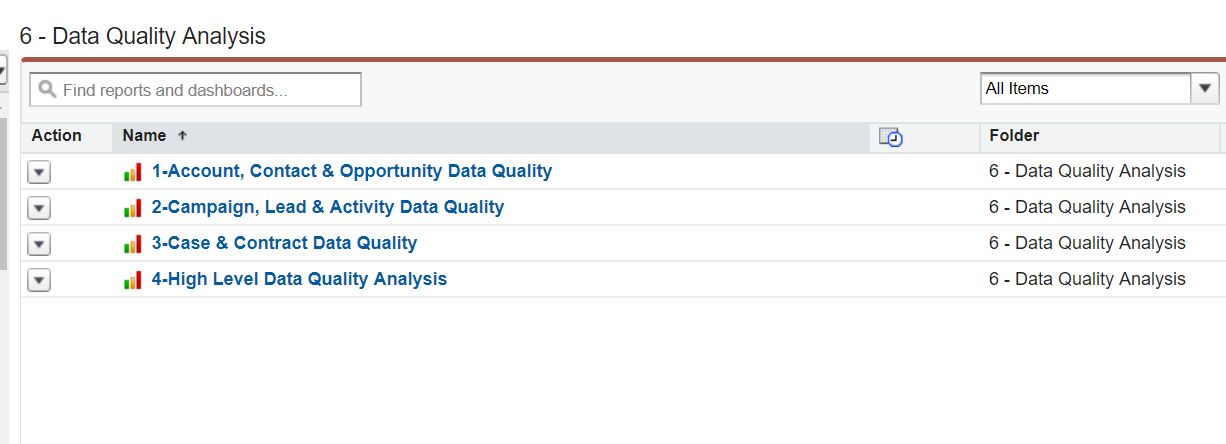The height and width of the screenshot is (444, 1226).
Task: Sort list by Folder column header
Action: 1014,136
